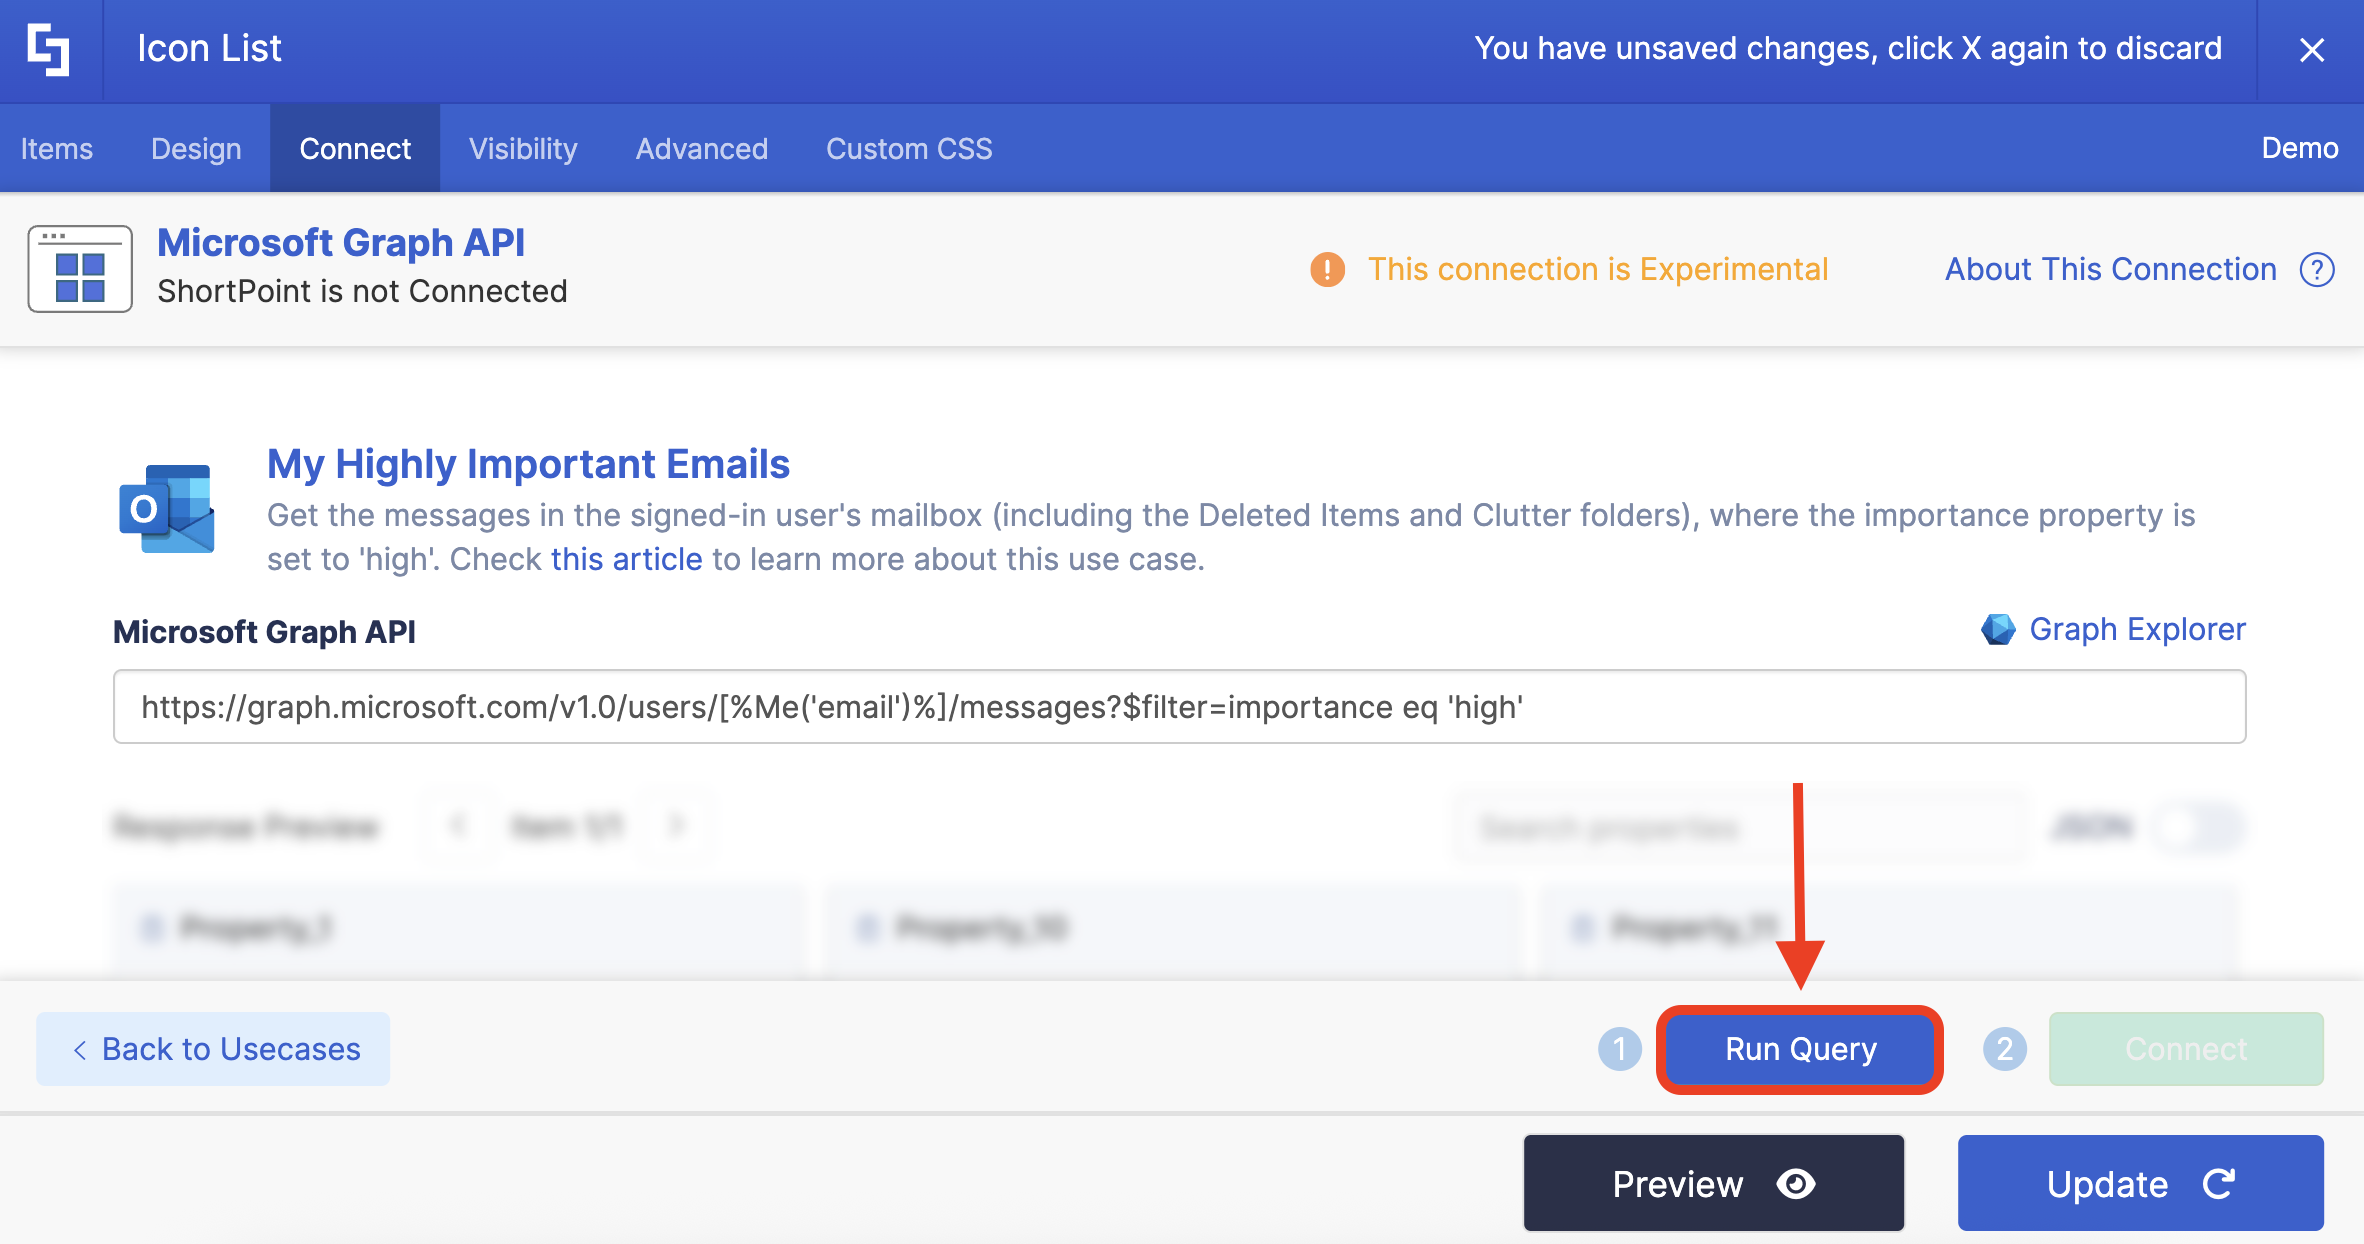Open the Advanced tab

[x=701, y=149]
